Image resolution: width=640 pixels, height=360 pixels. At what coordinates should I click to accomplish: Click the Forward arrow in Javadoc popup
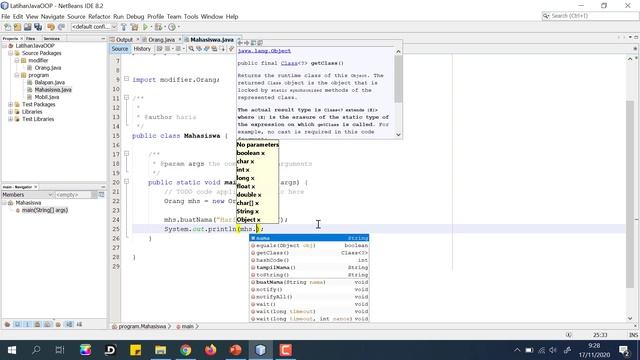(x=247, y=42)
